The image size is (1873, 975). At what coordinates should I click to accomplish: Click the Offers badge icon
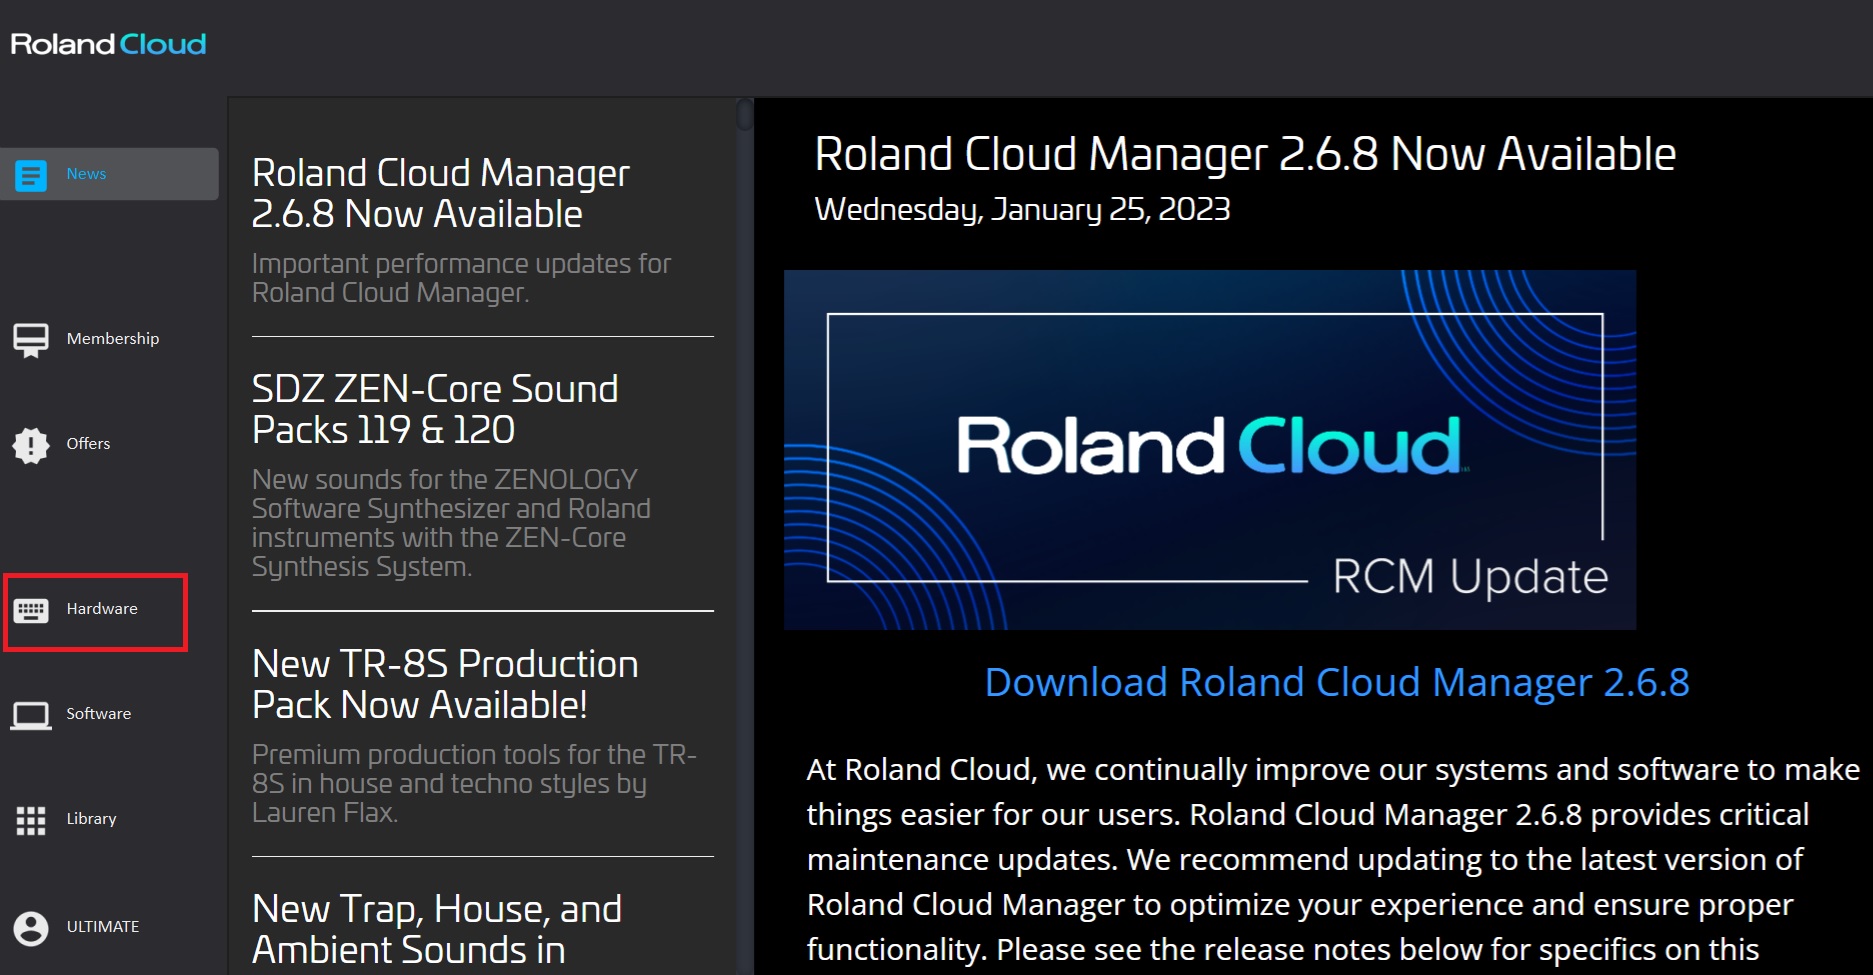point(31,445)
